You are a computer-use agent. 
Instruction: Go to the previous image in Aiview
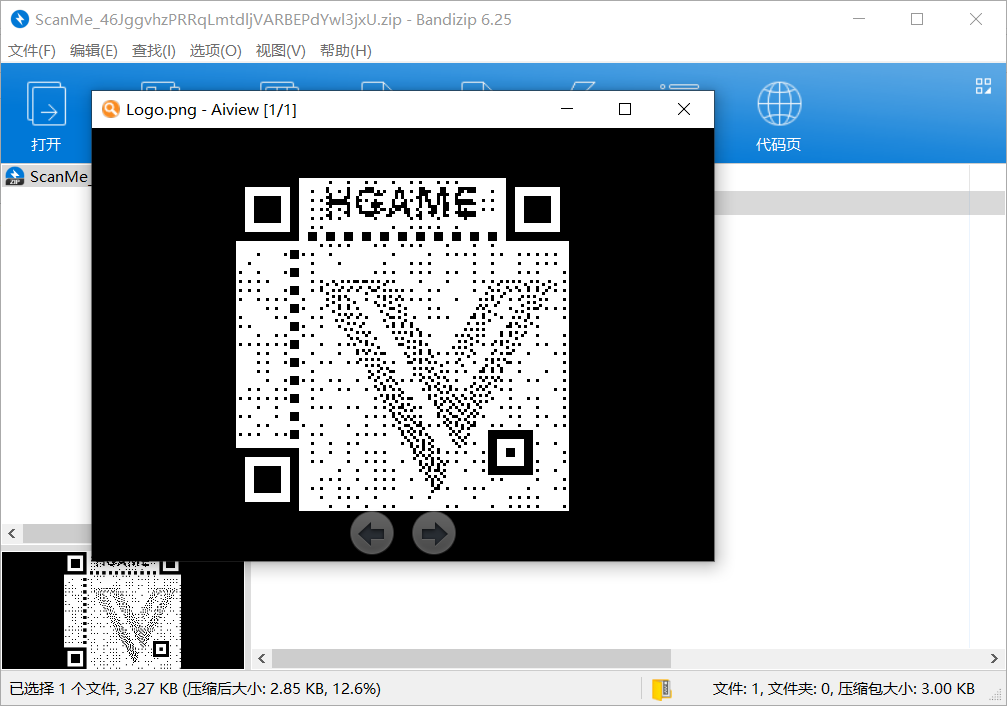[x=372, y=534]
